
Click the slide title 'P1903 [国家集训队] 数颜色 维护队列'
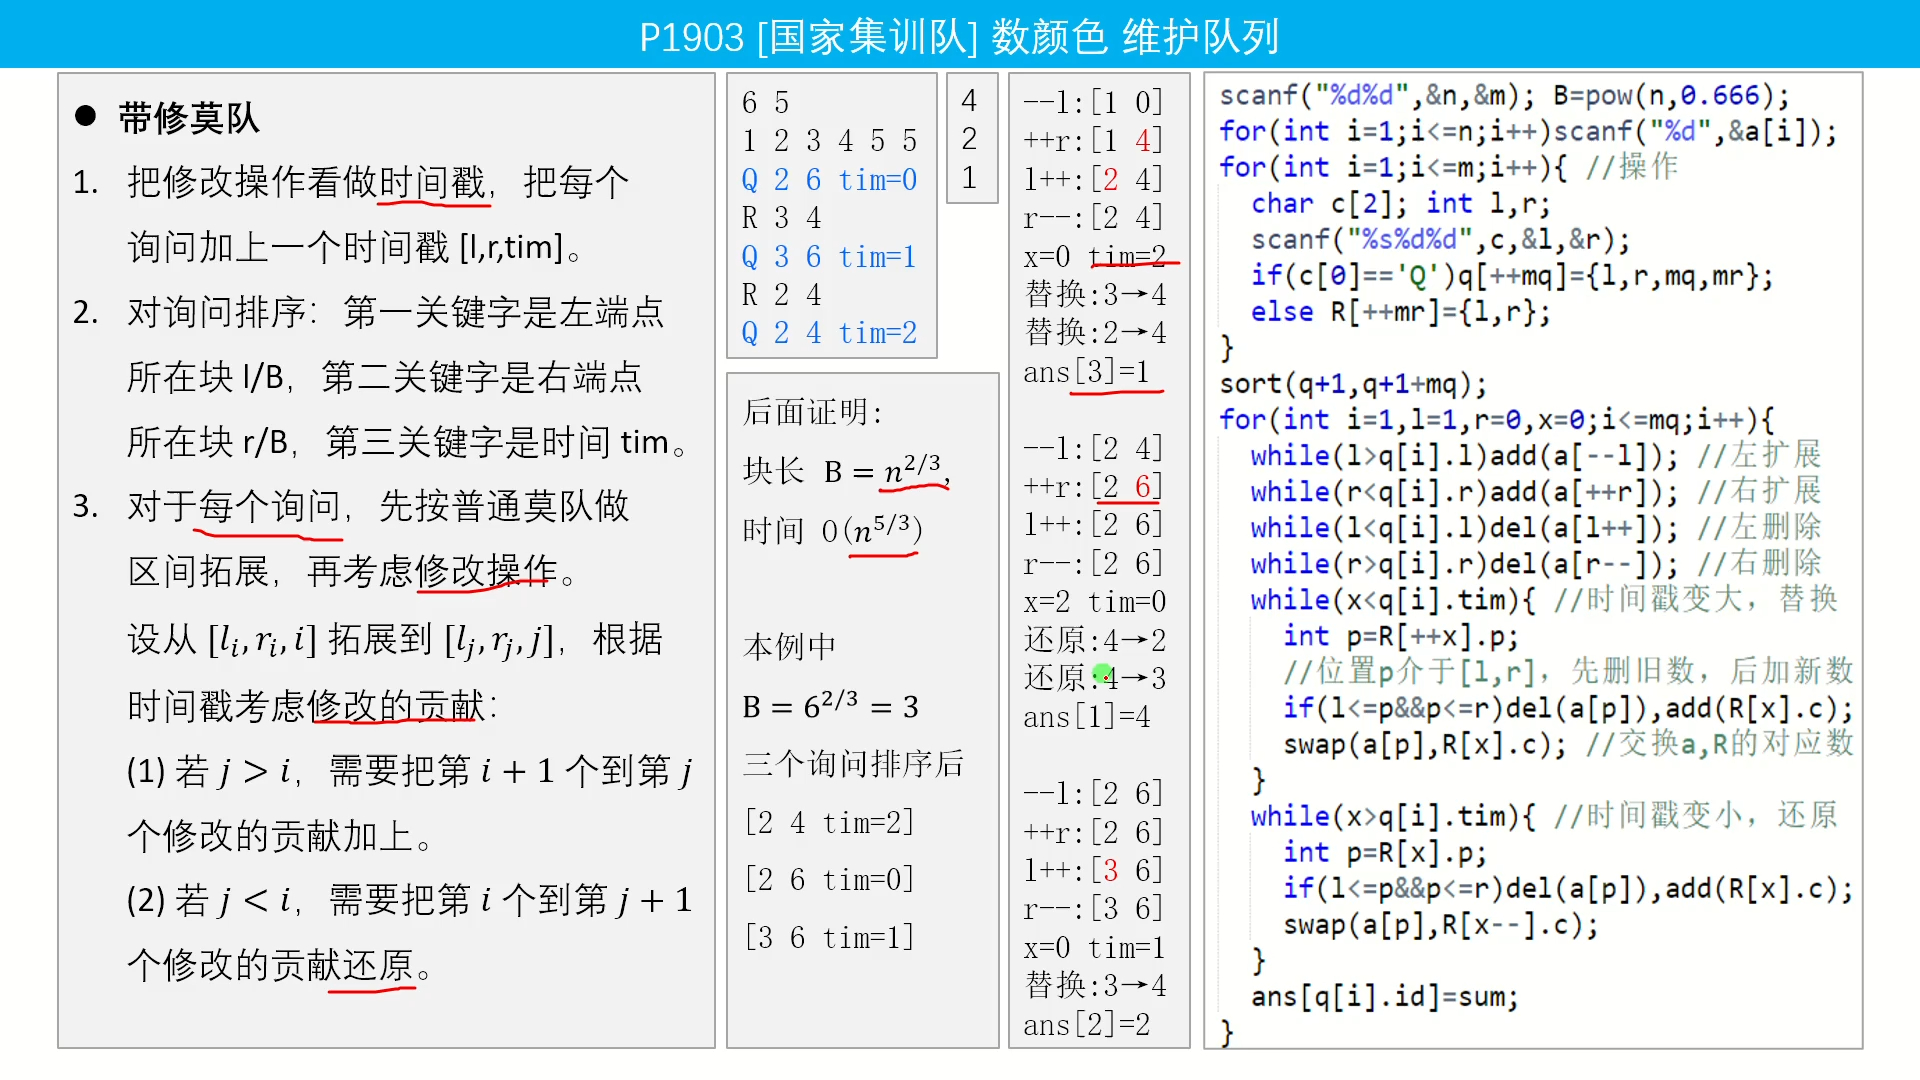(x=959, y=37)
